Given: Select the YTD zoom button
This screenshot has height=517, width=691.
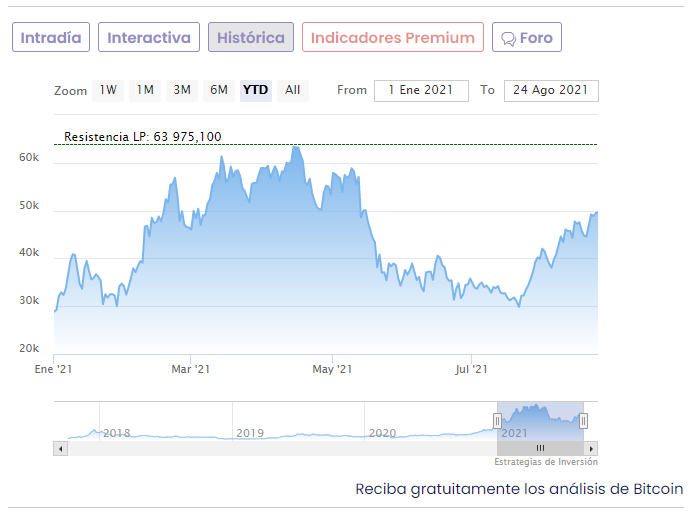Looking at the screenshot, I should click(x=256, y=90).
